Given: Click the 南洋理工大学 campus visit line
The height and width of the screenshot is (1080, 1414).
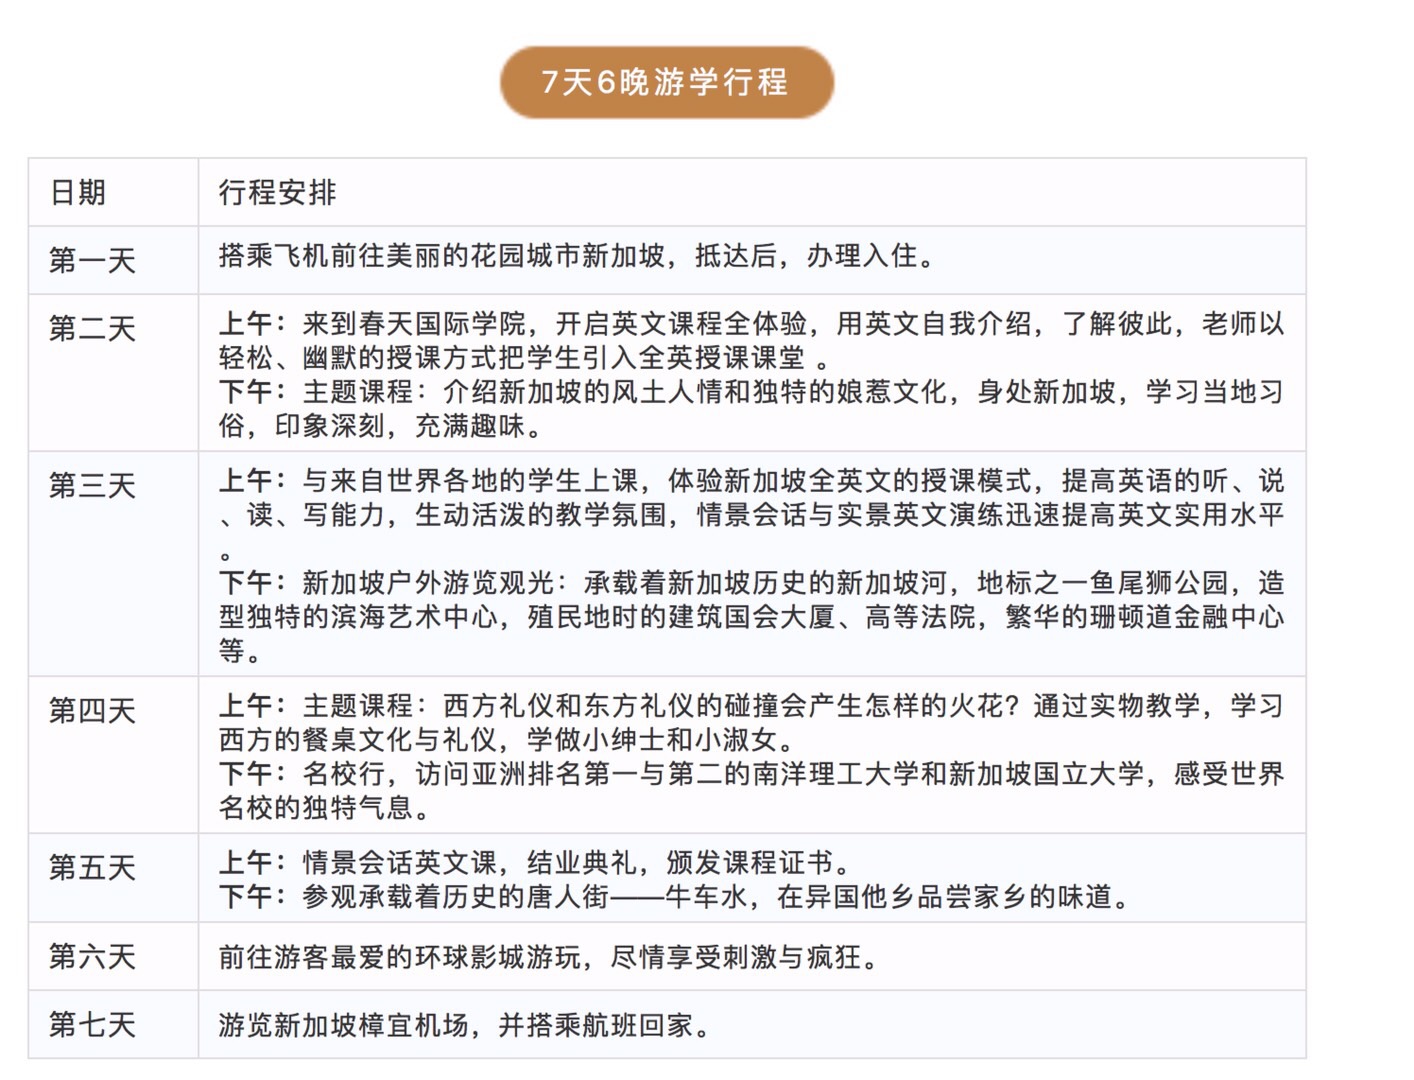Looking at the screenshot, I should click(750, 774).
